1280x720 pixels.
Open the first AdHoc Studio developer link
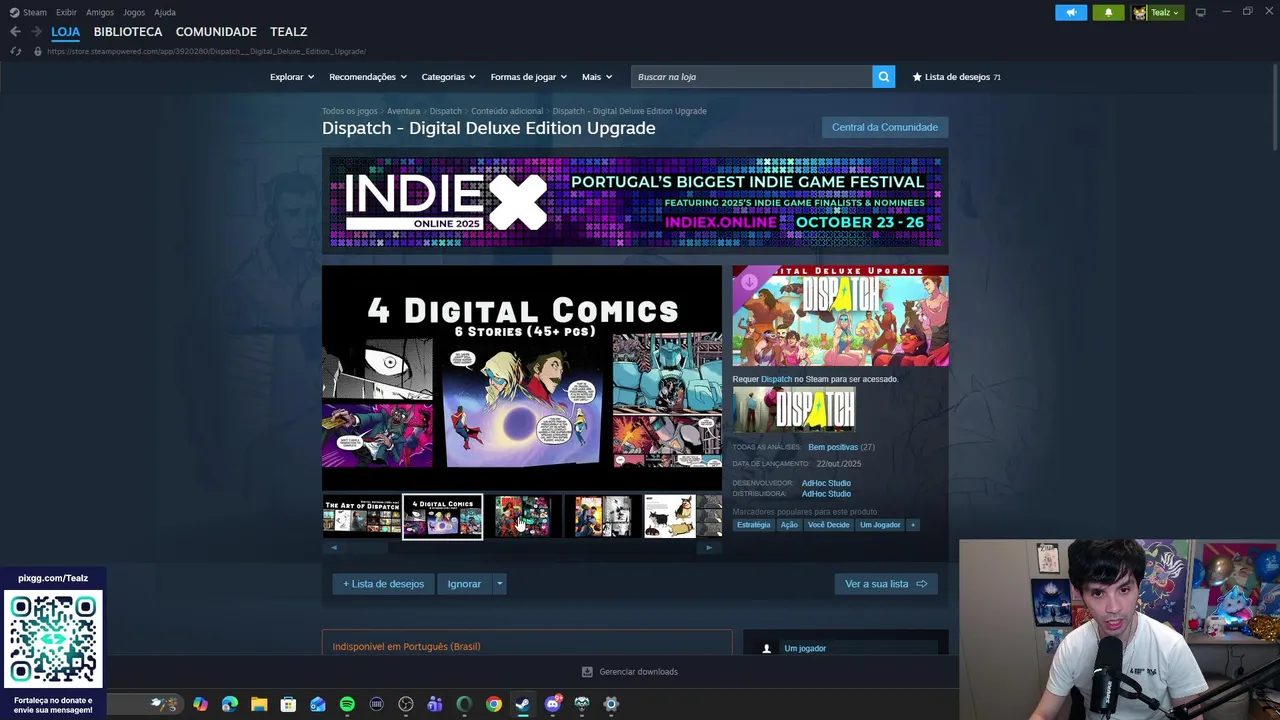(826, 483)
